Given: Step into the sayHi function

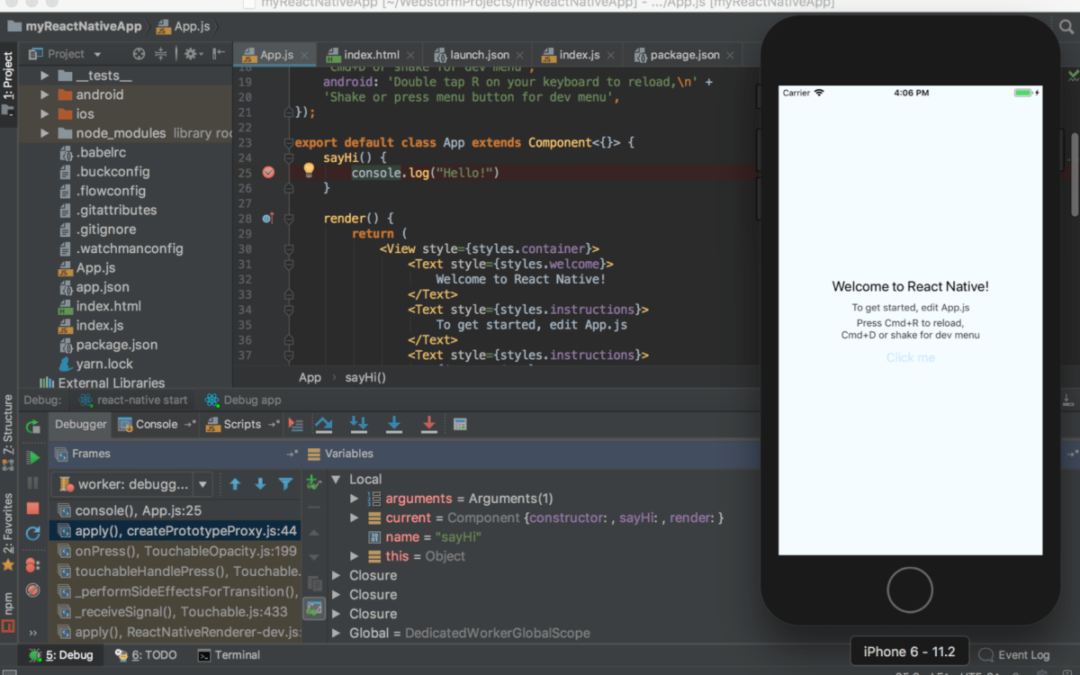Looking at the screenshot, I should (359, 424).
